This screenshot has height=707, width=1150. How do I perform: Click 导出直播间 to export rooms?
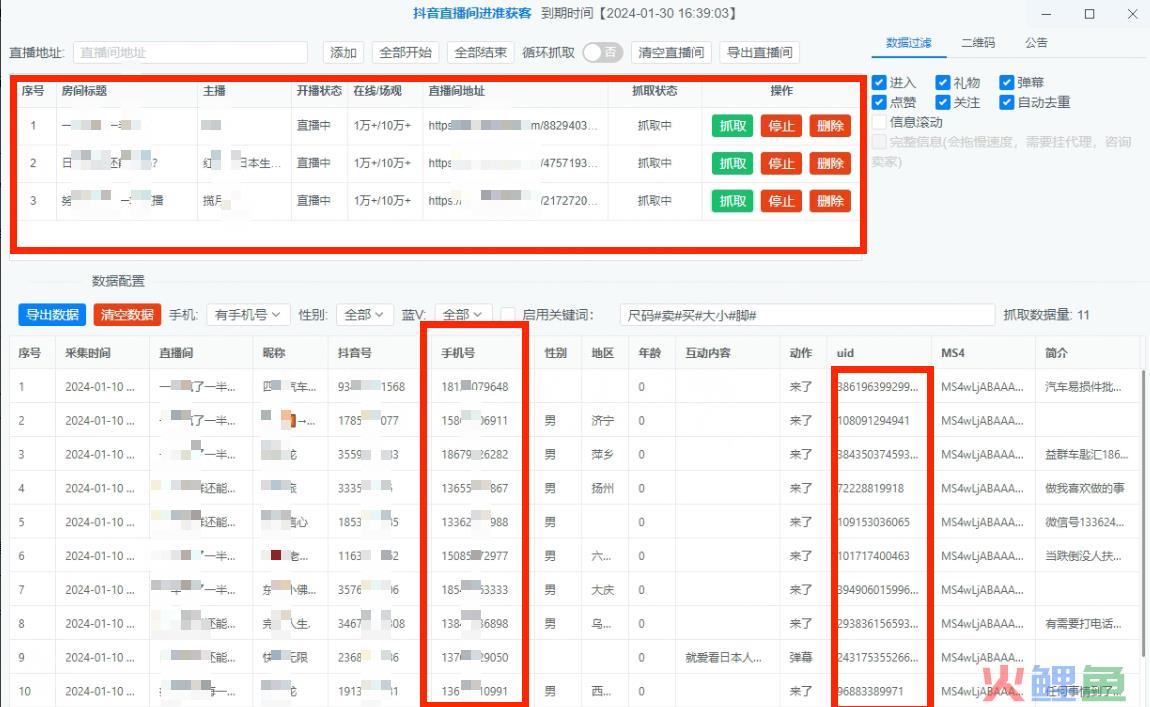coord(760,53)
